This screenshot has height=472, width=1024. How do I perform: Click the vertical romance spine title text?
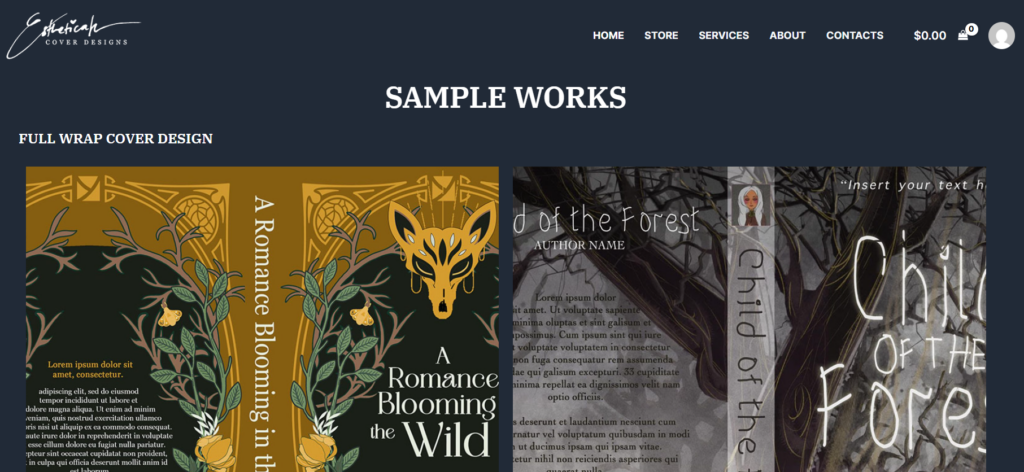[x=264, y=332]
